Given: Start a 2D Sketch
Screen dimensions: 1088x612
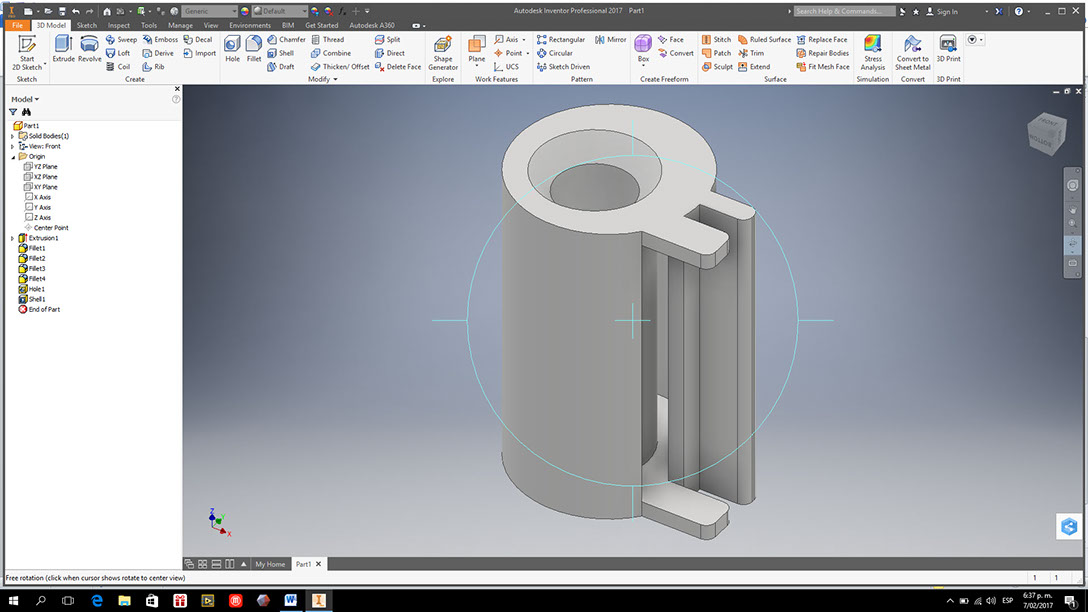Looking at the screenshot, I should (26, 52).
